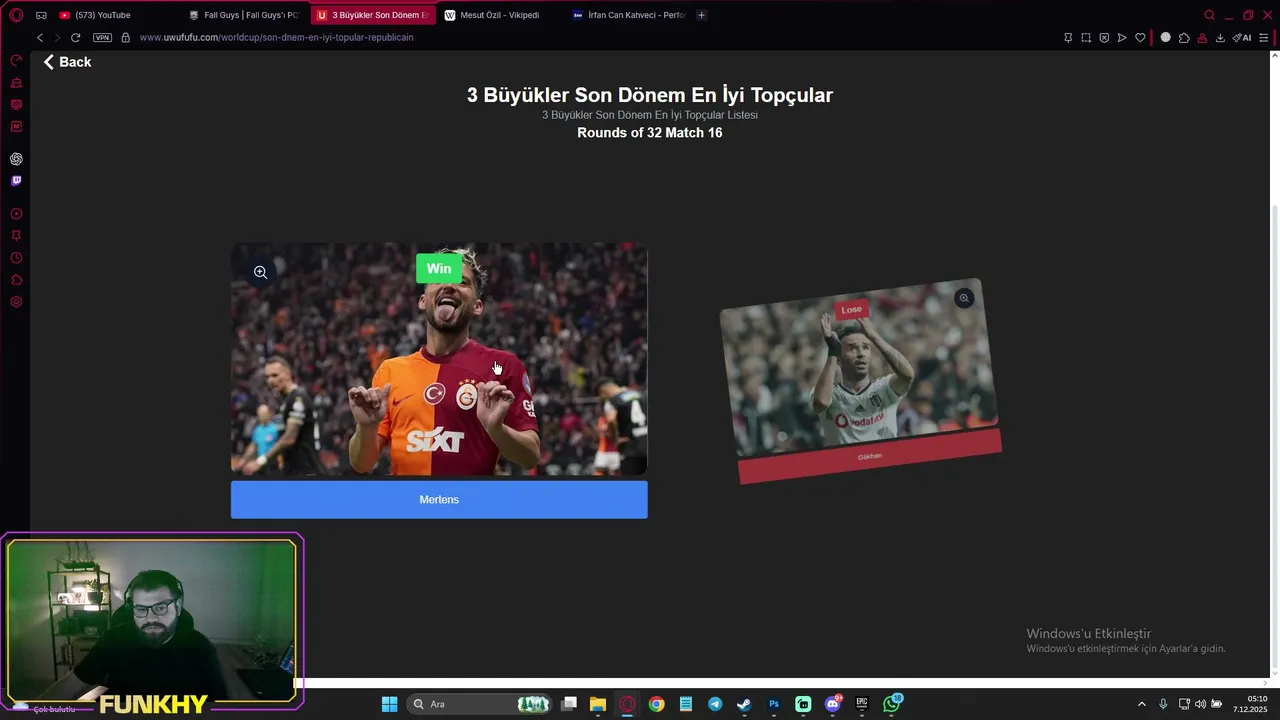Switch to the Fall Guys tab
1280x720 pixels.
[245, 15]
